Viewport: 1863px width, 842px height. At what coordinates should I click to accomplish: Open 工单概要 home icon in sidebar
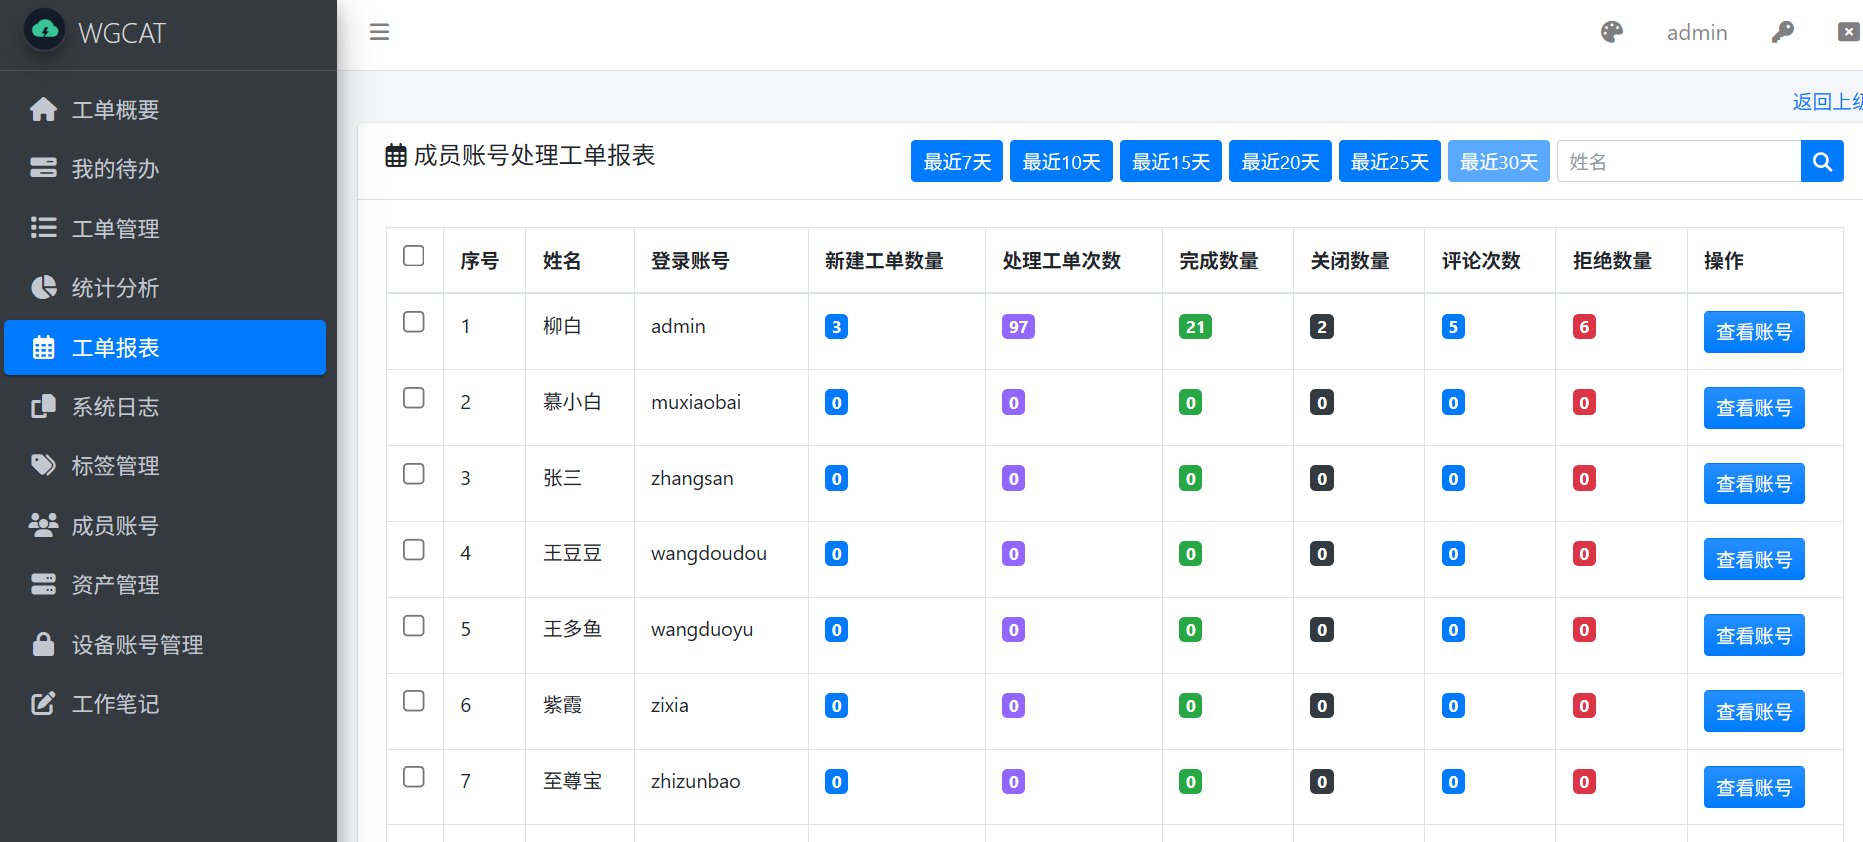(43, 109)
